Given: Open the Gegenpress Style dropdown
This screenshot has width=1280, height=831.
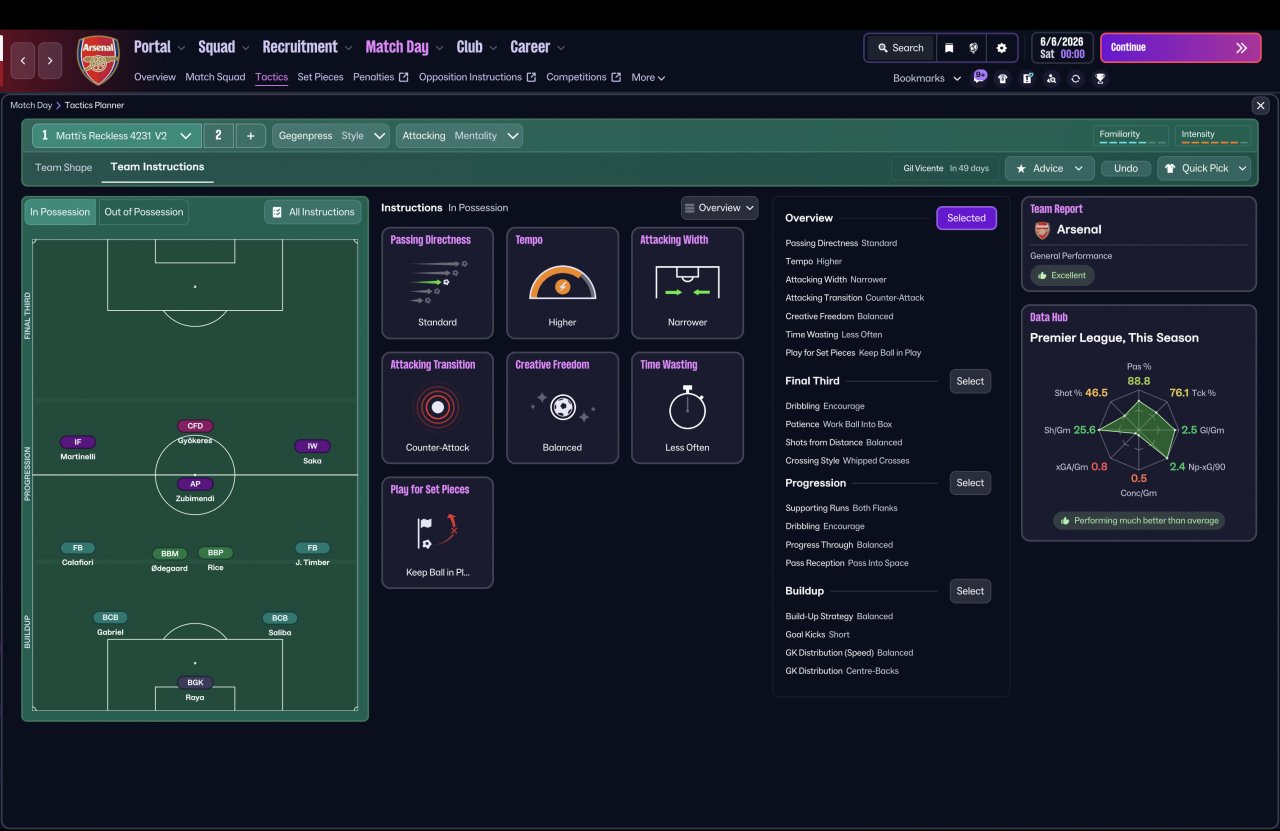Looking at the screenshot, I should point(331,136).
